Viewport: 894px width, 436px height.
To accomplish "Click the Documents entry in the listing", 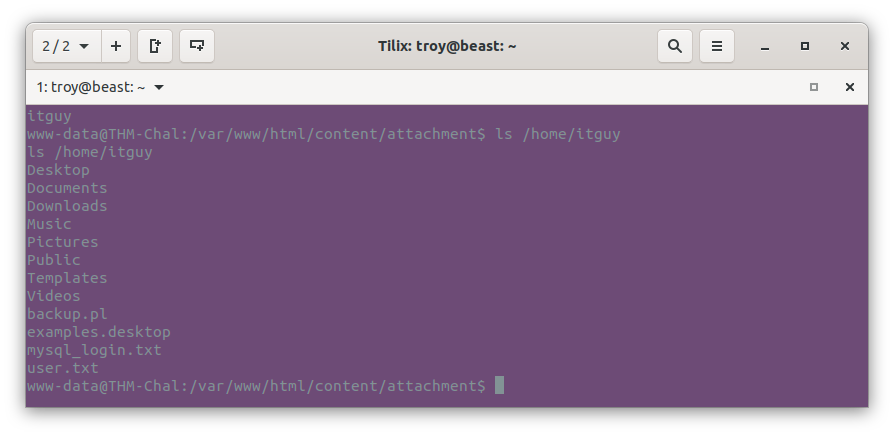I will coord(67,188).
